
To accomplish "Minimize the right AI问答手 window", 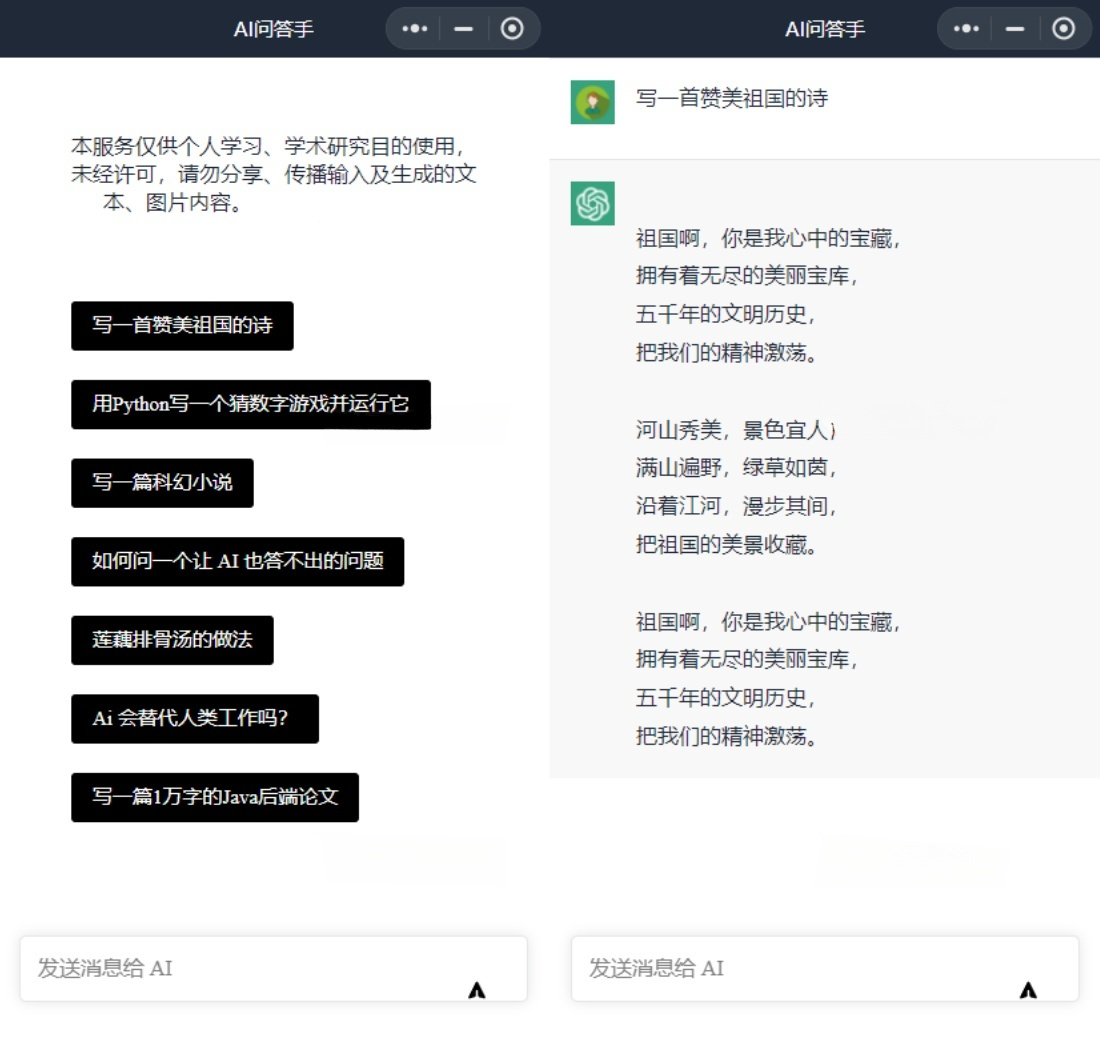I will coord(1014,28).
